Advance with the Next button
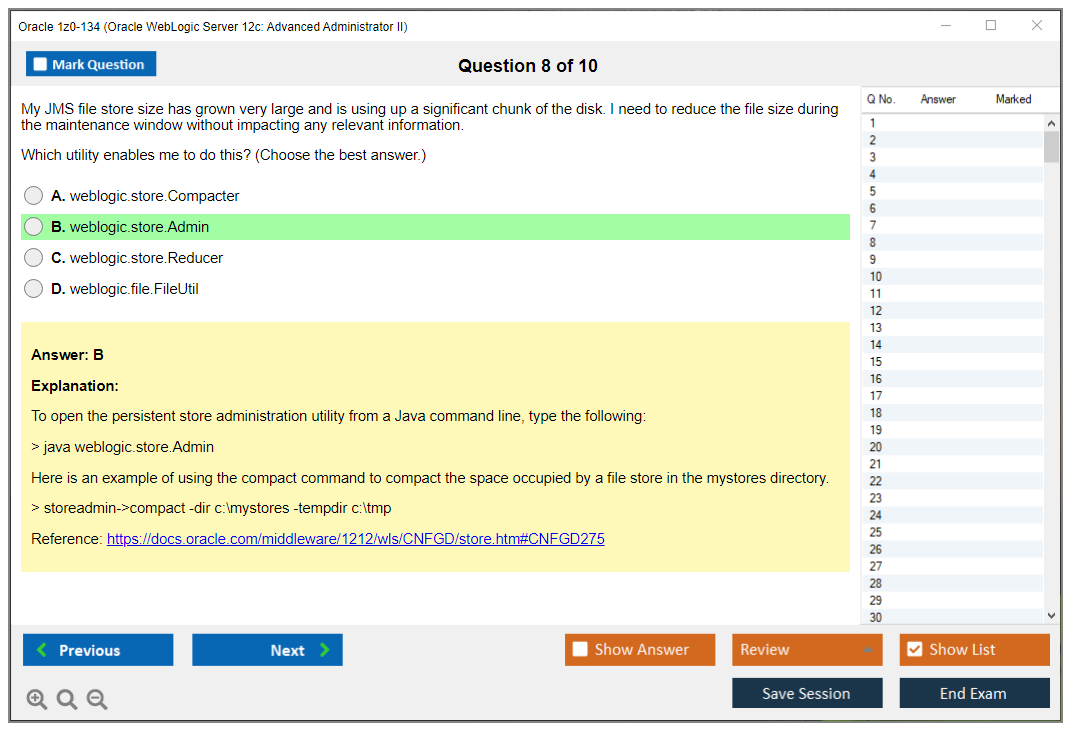The image size is (1075, 735). point(267,650)
